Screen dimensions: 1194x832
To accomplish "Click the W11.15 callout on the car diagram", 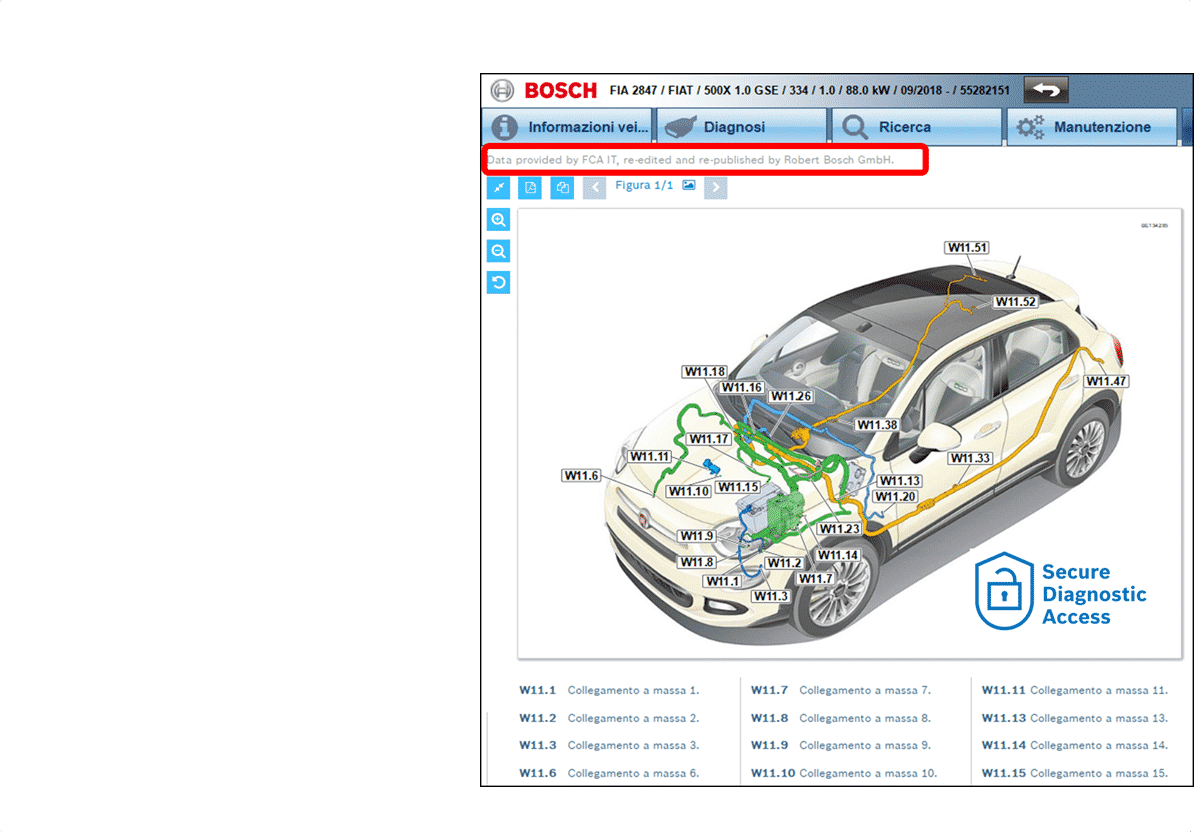I will coord(739,487).
